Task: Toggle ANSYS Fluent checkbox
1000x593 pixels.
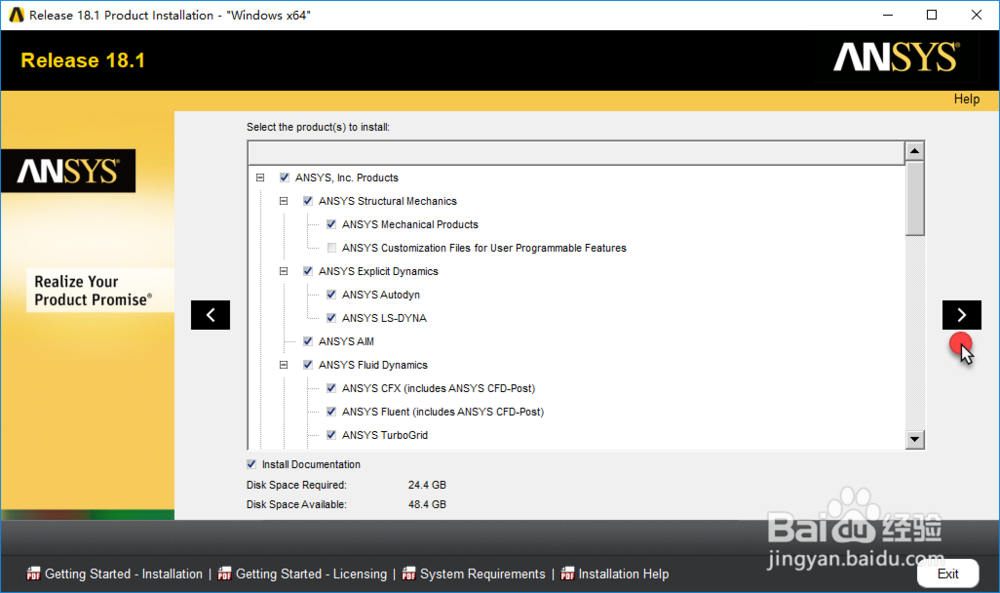Action: [331, 411]
